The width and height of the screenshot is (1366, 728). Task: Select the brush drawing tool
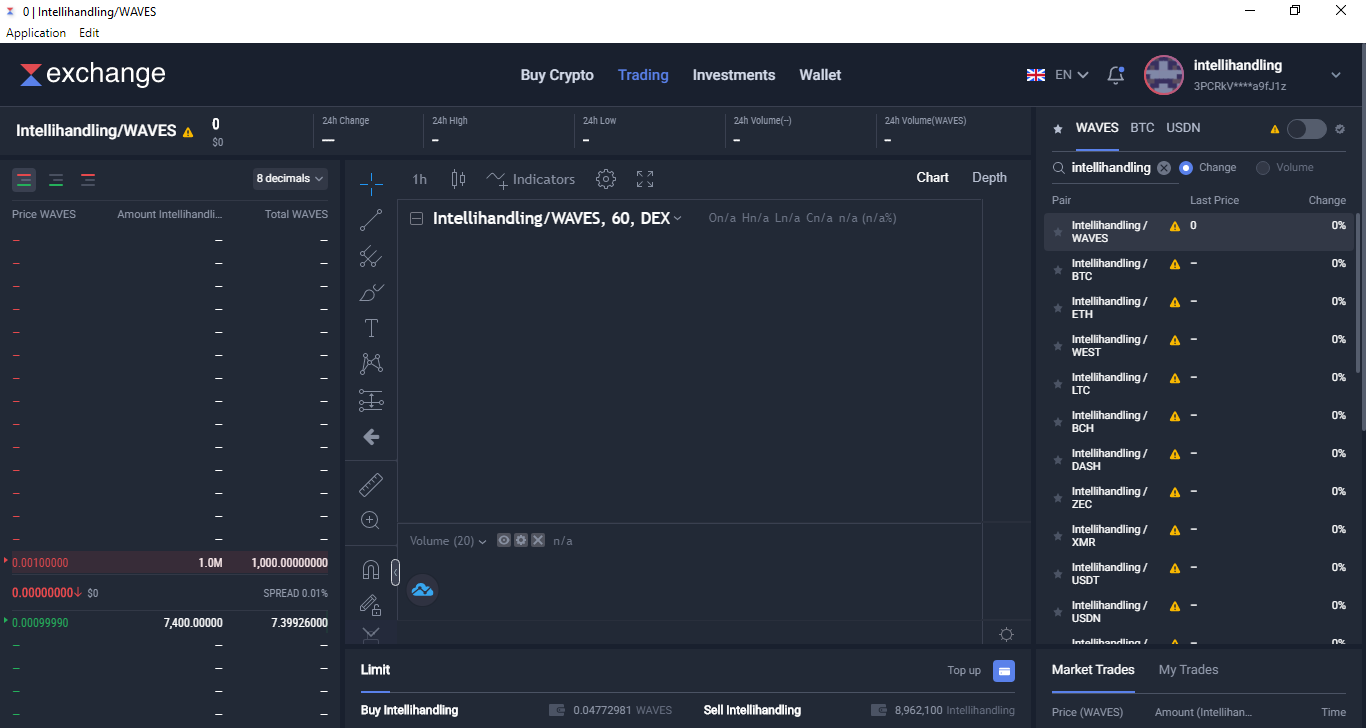pyautogui.click(x=371, y=293)
